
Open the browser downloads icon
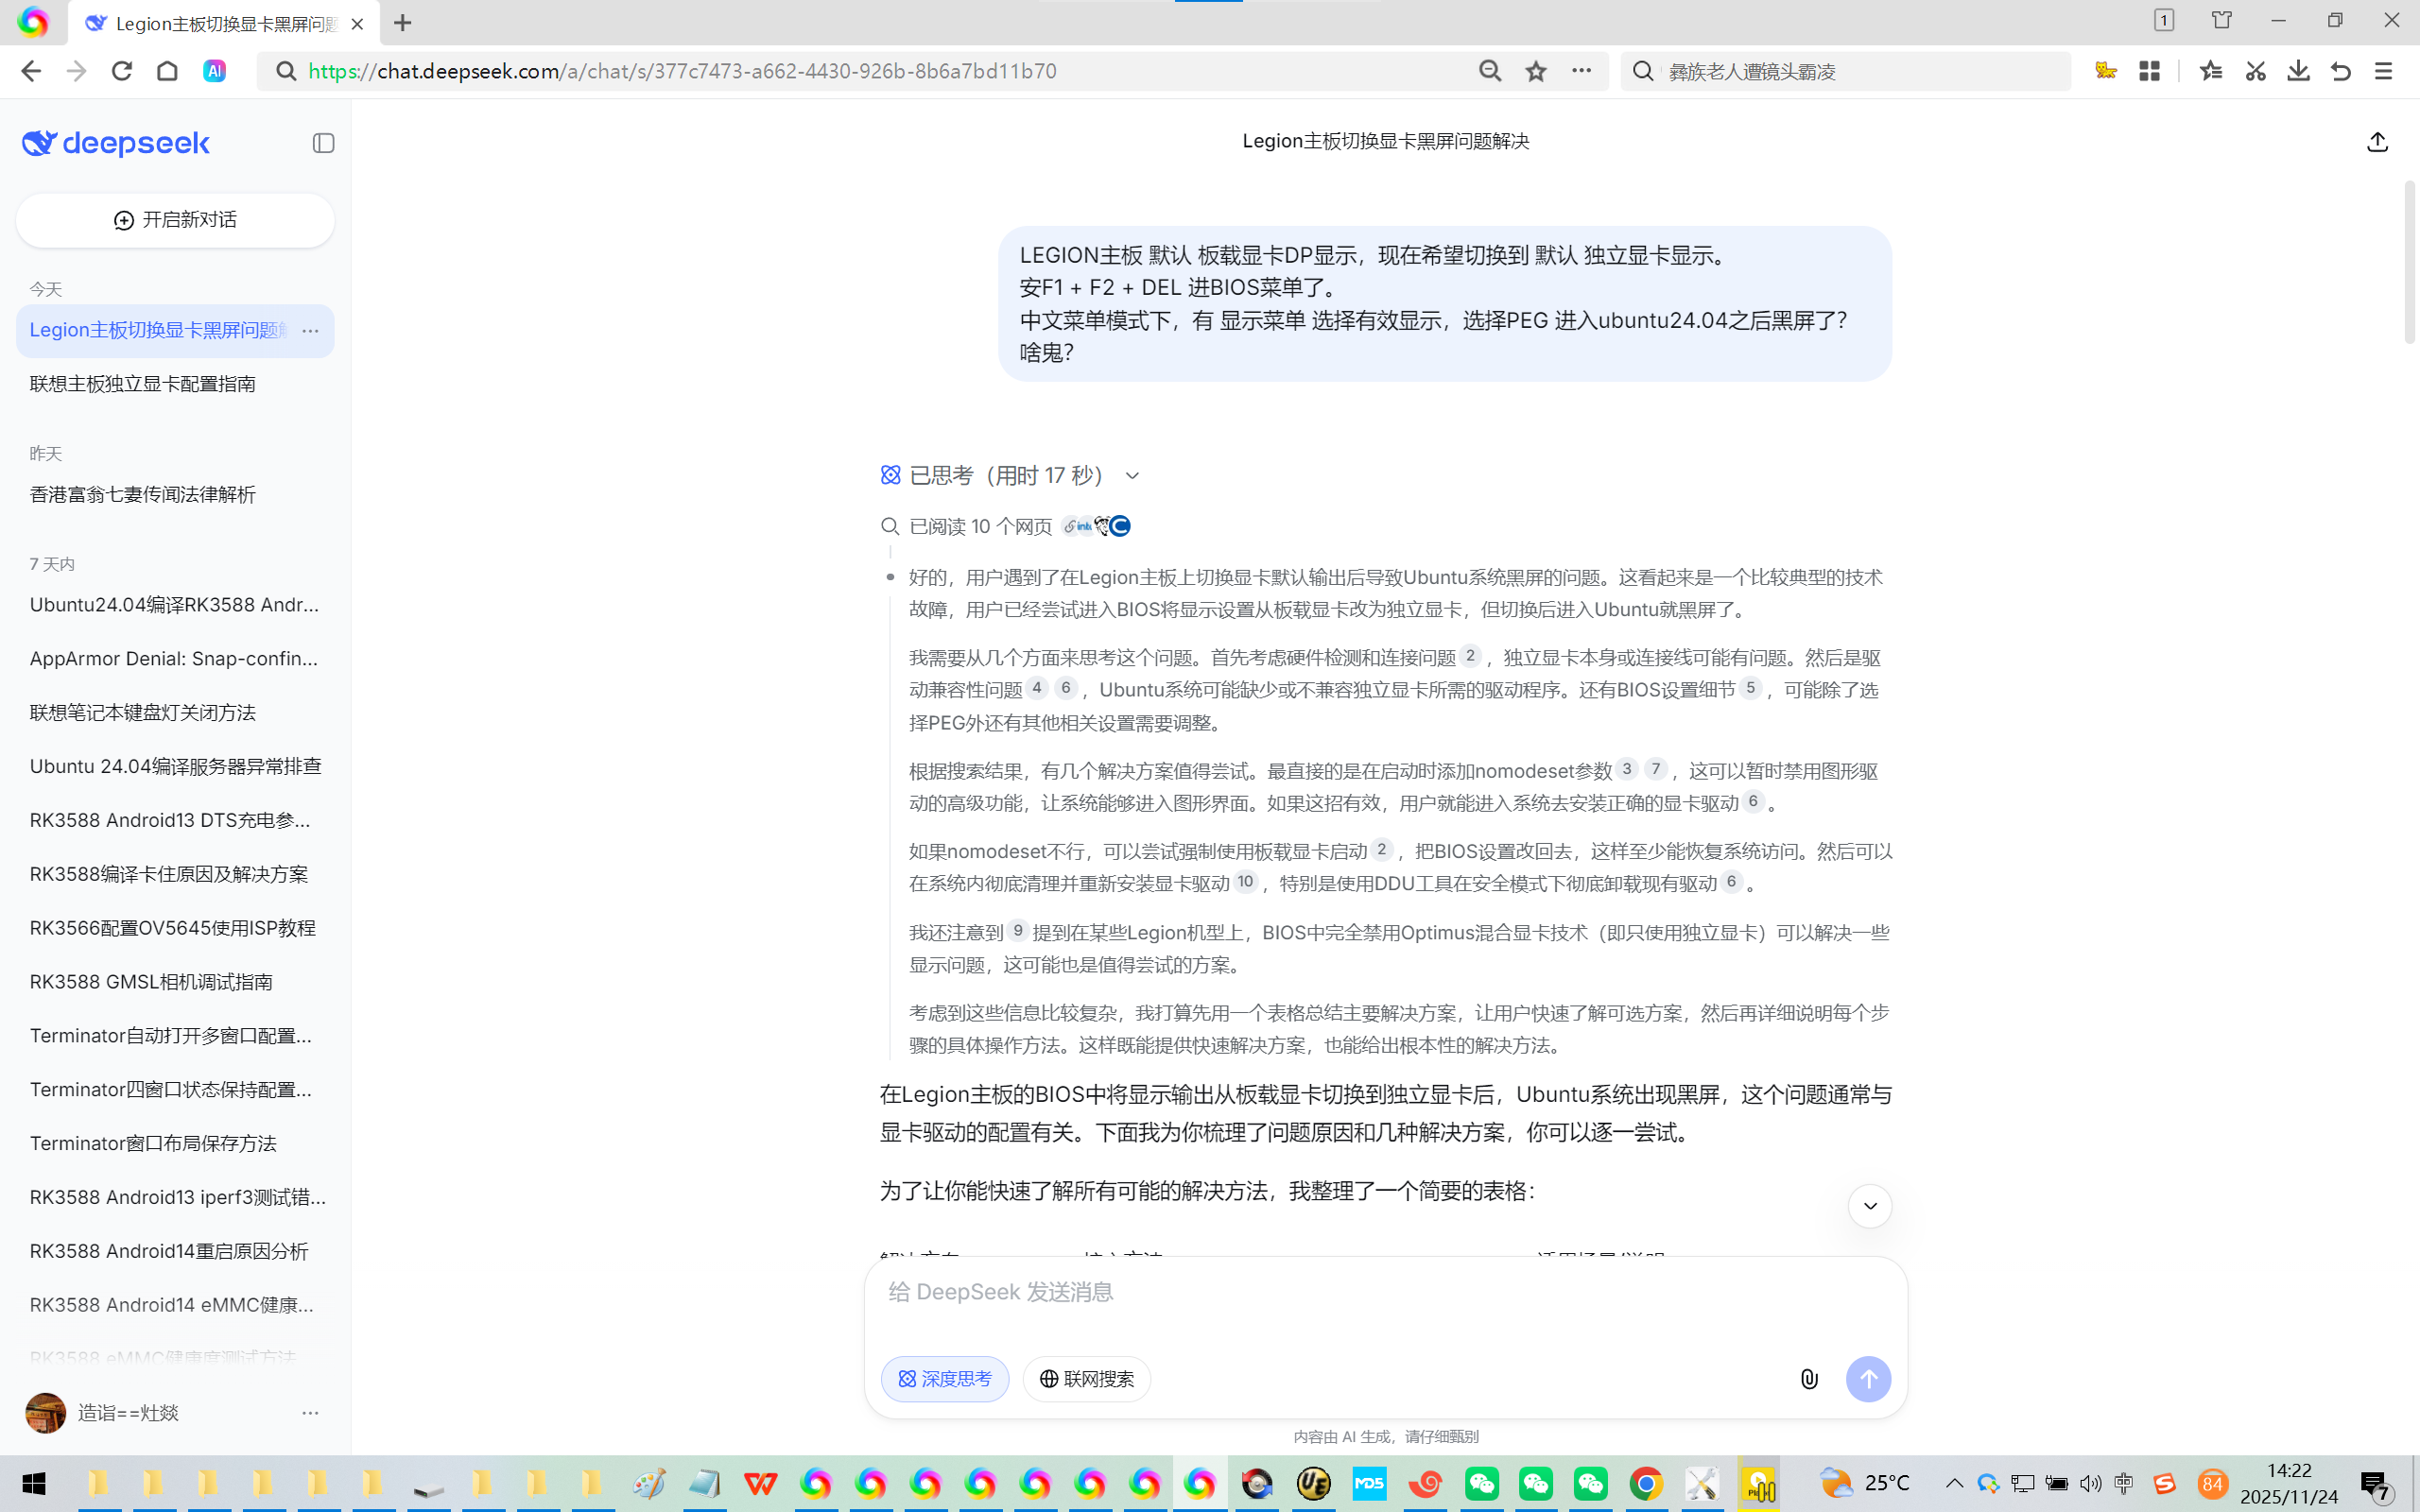pos(2298,71)
